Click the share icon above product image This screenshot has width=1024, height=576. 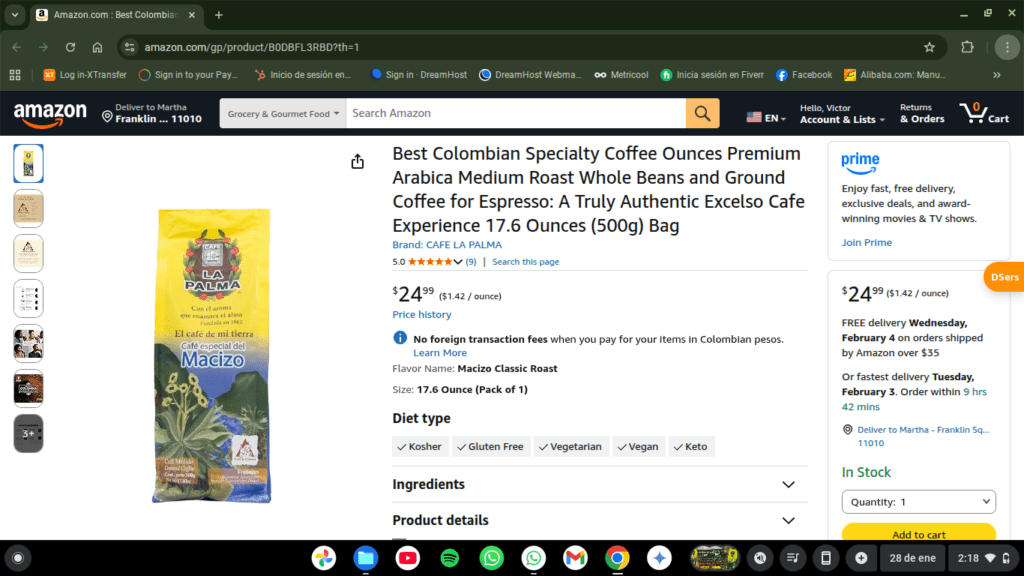coord(357,161)
